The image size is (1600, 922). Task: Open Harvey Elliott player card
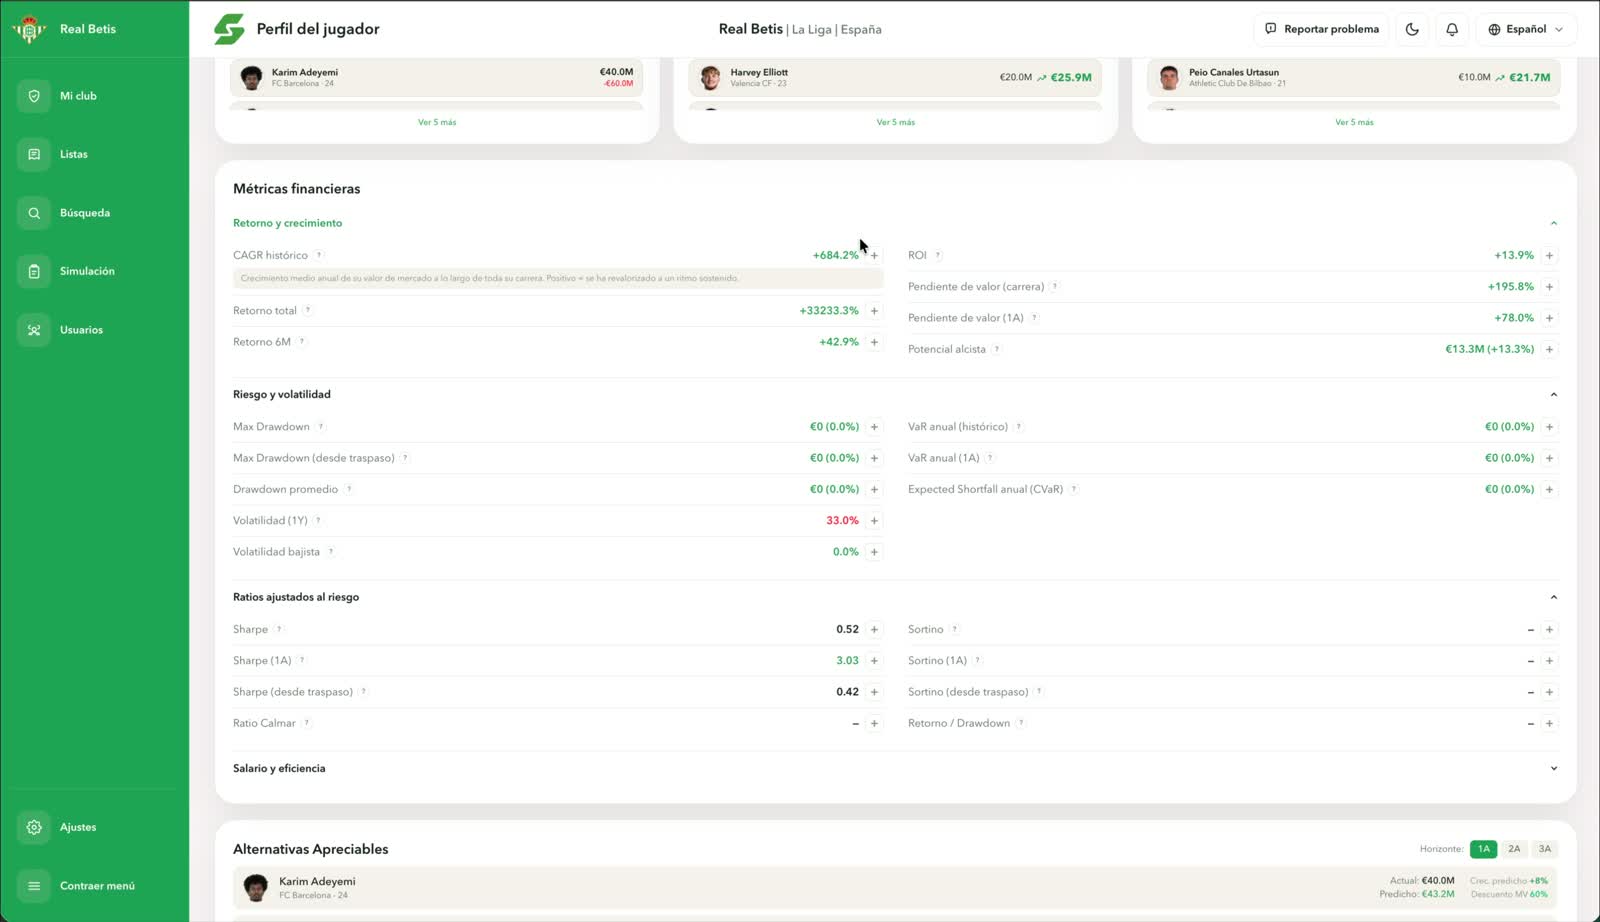tap(895, 77)
